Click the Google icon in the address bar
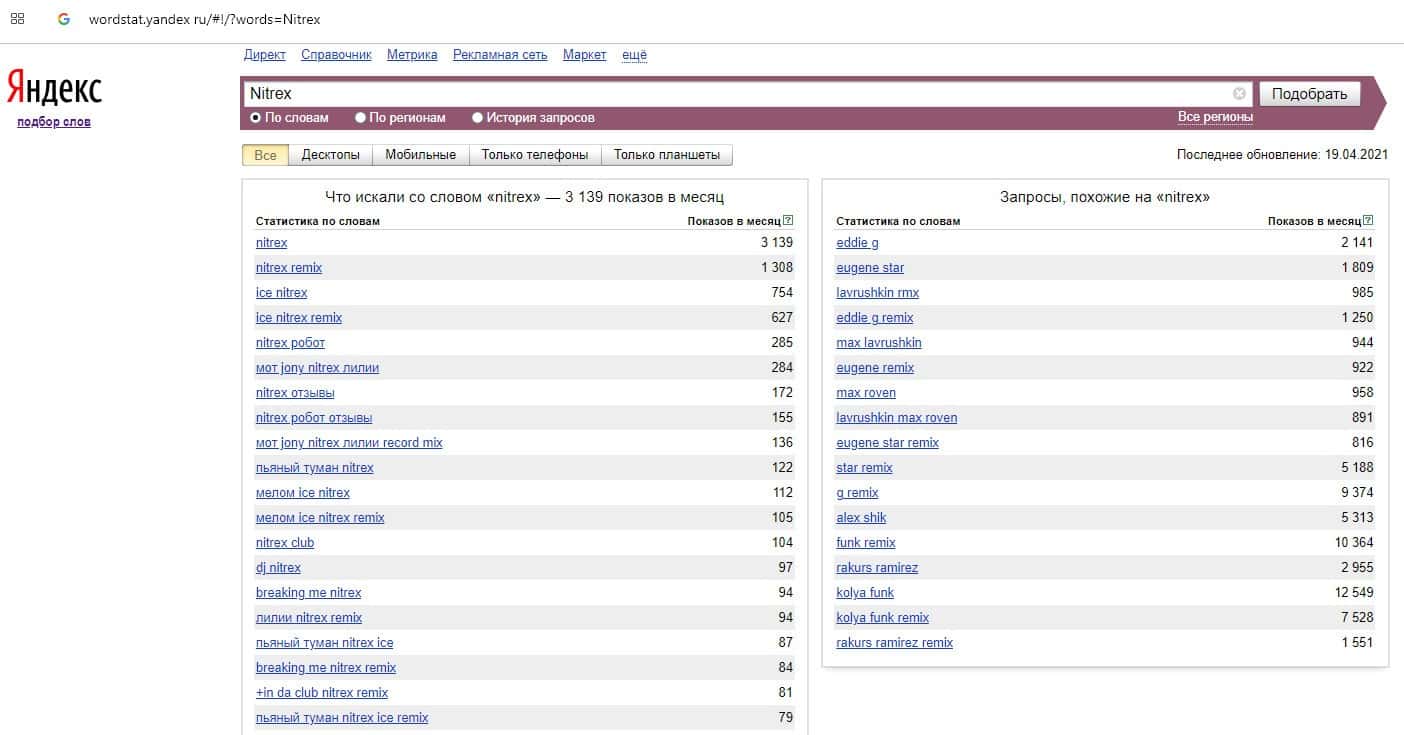The height and width of the screenshot is (735, 1404). click(64, 19)
